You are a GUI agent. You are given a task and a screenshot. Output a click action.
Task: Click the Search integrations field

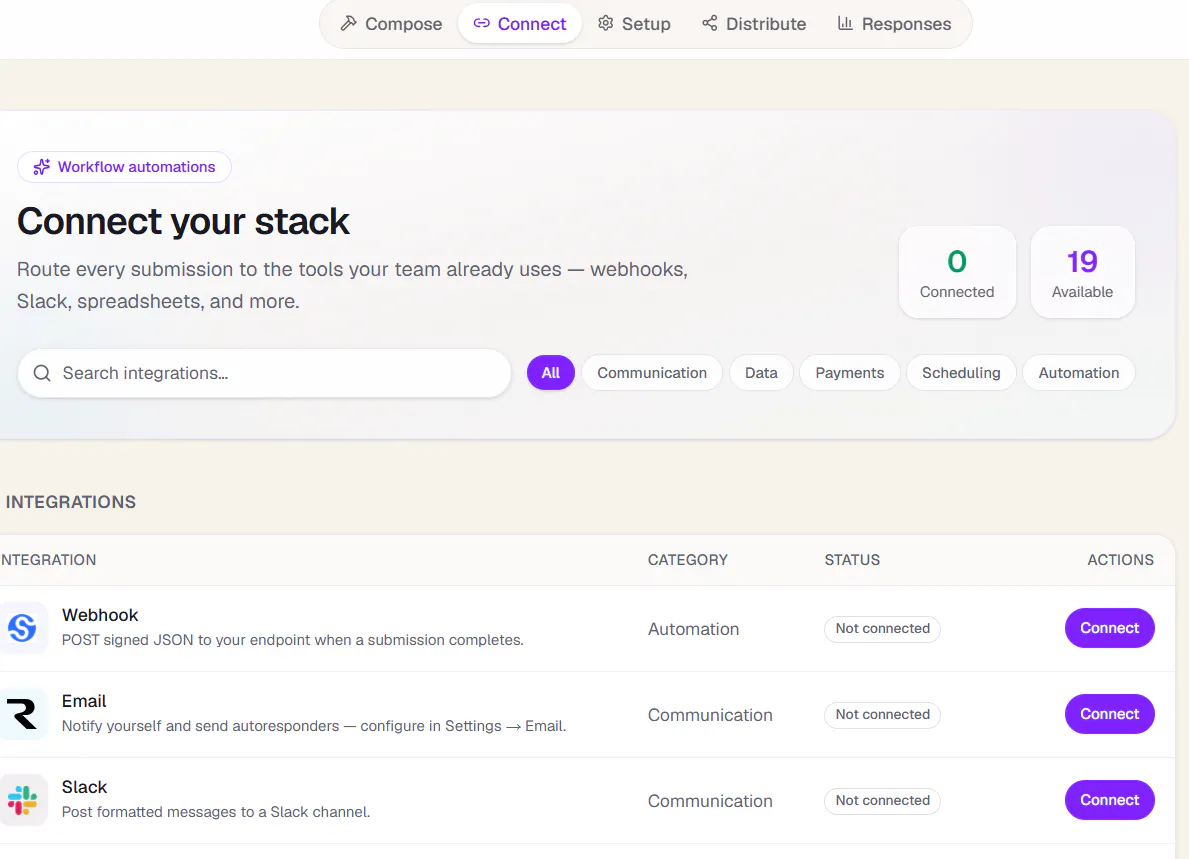coord(264,373)
